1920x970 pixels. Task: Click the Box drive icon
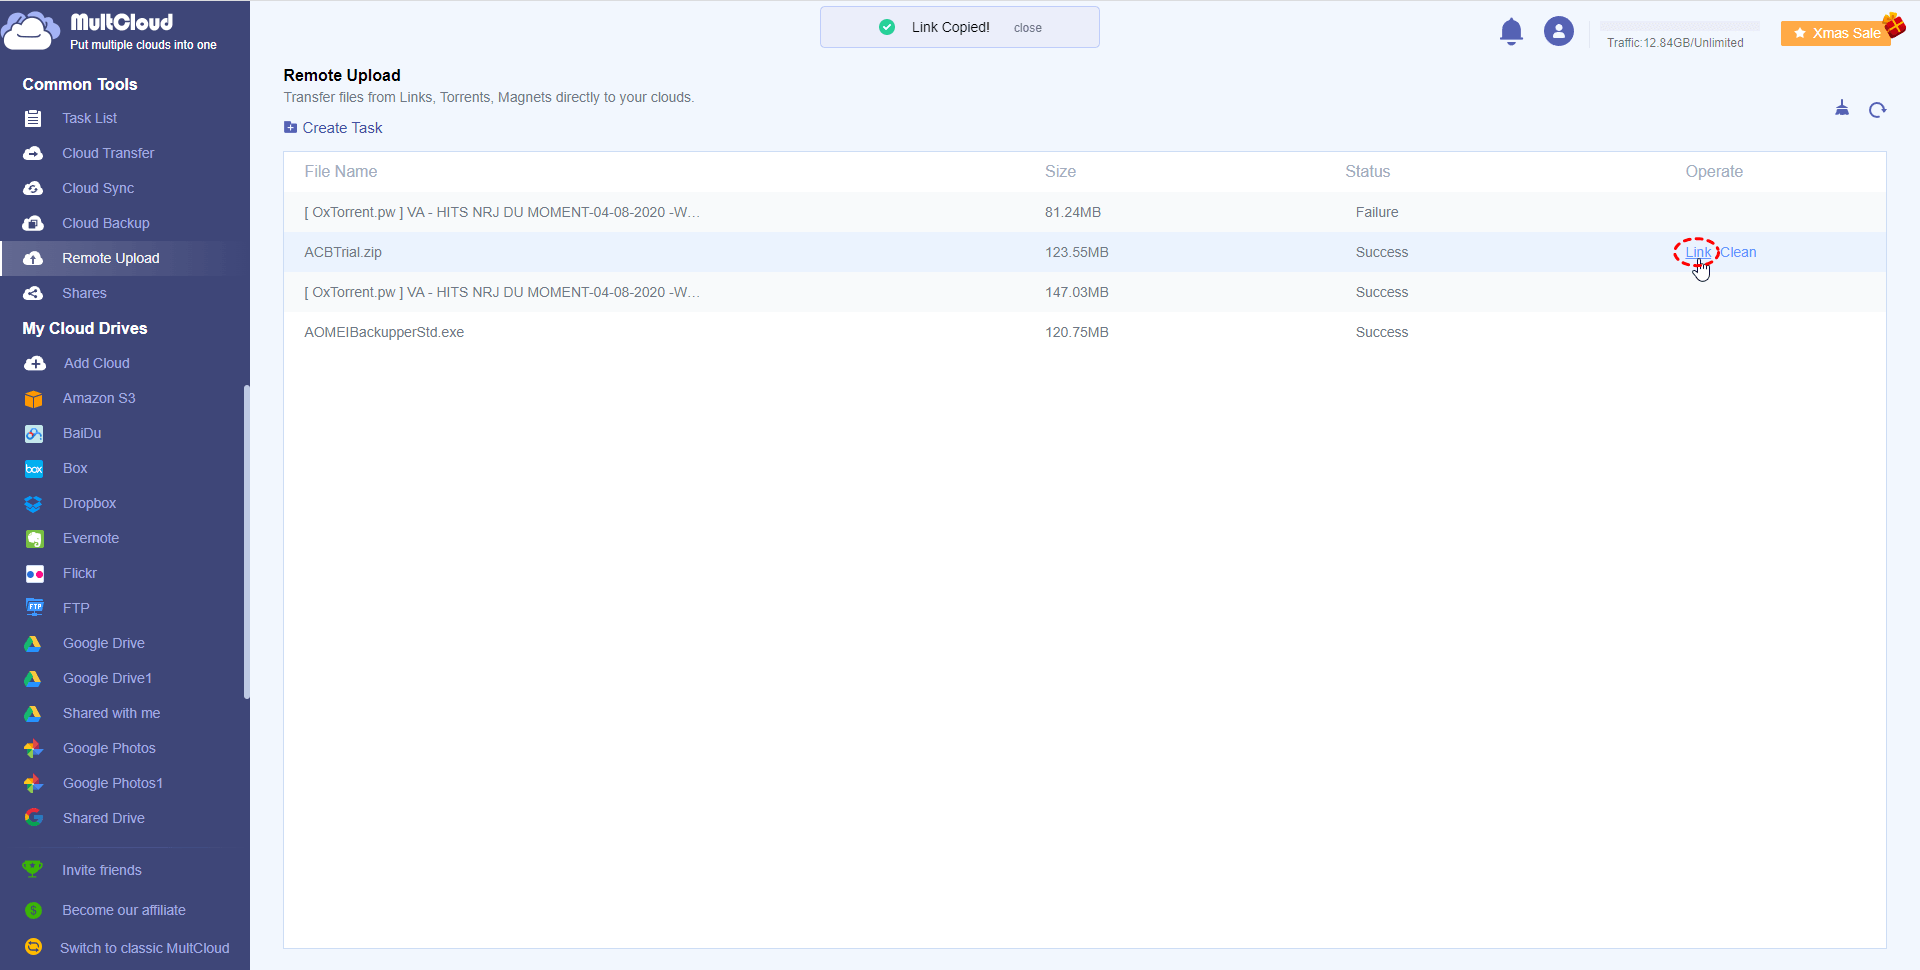[x=34, y=469]
